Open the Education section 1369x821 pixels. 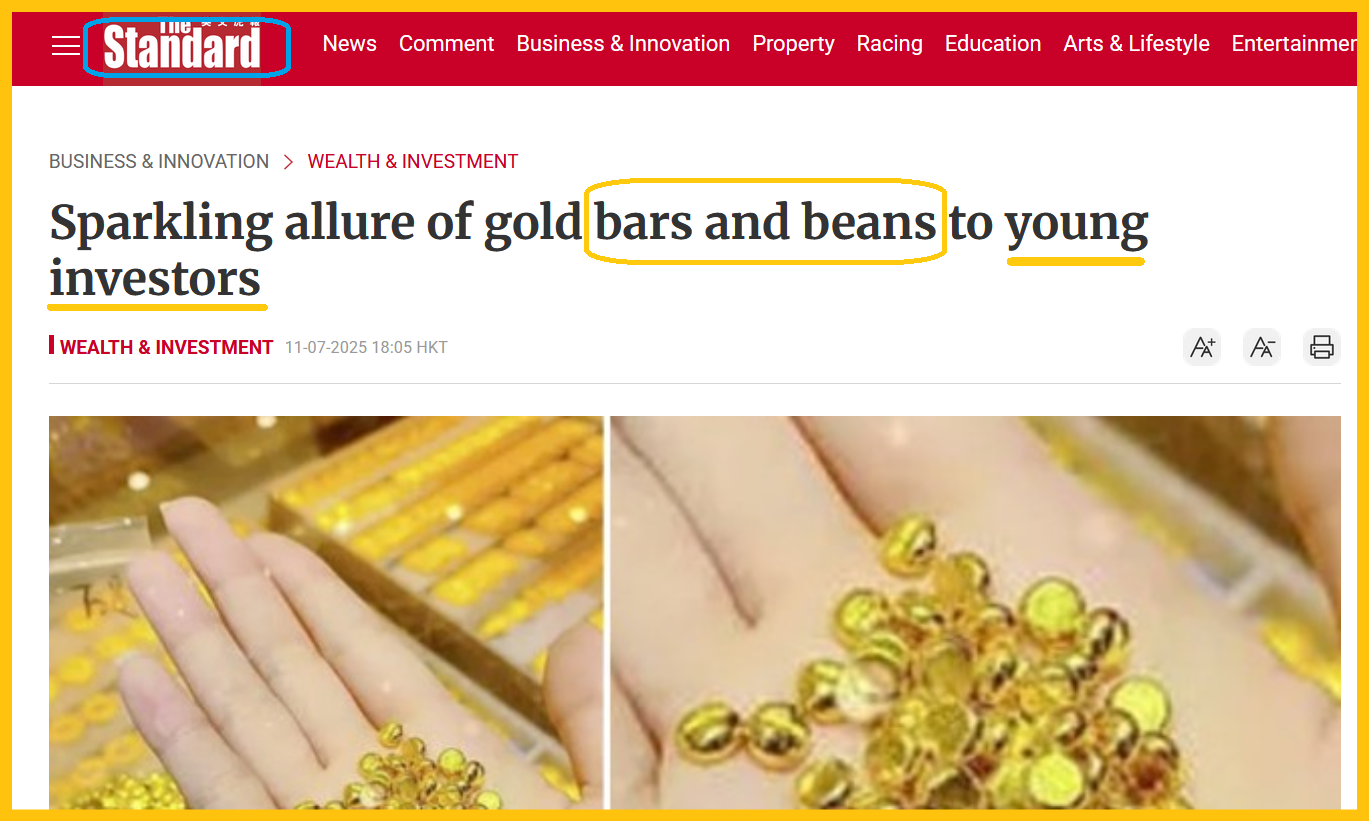[993, 44]
